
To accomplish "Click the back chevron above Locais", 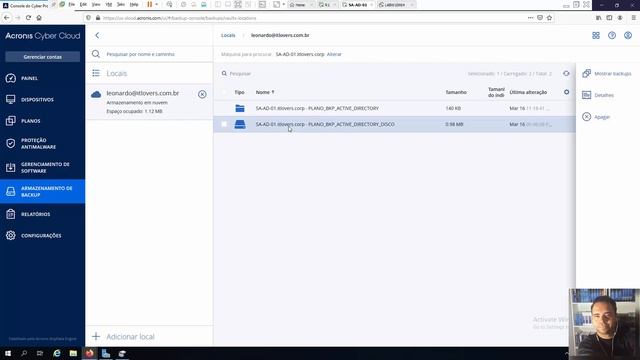I will pos(97,36).
